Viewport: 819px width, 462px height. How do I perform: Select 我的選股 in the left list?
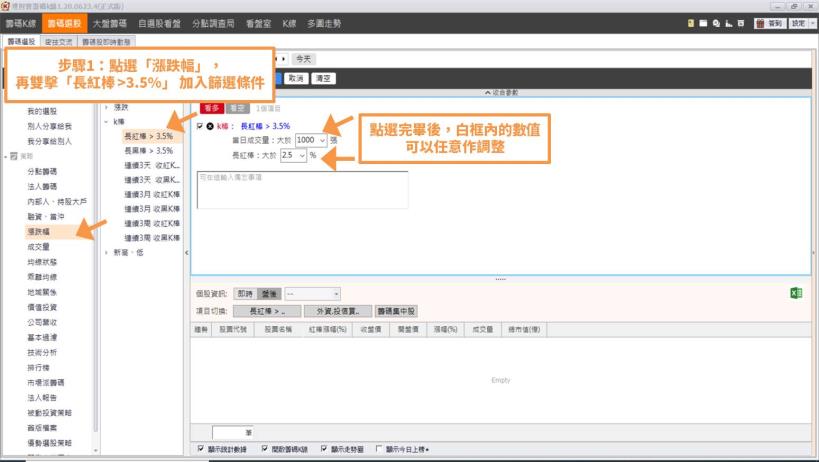pyautogui.click(x=42, y=111)
